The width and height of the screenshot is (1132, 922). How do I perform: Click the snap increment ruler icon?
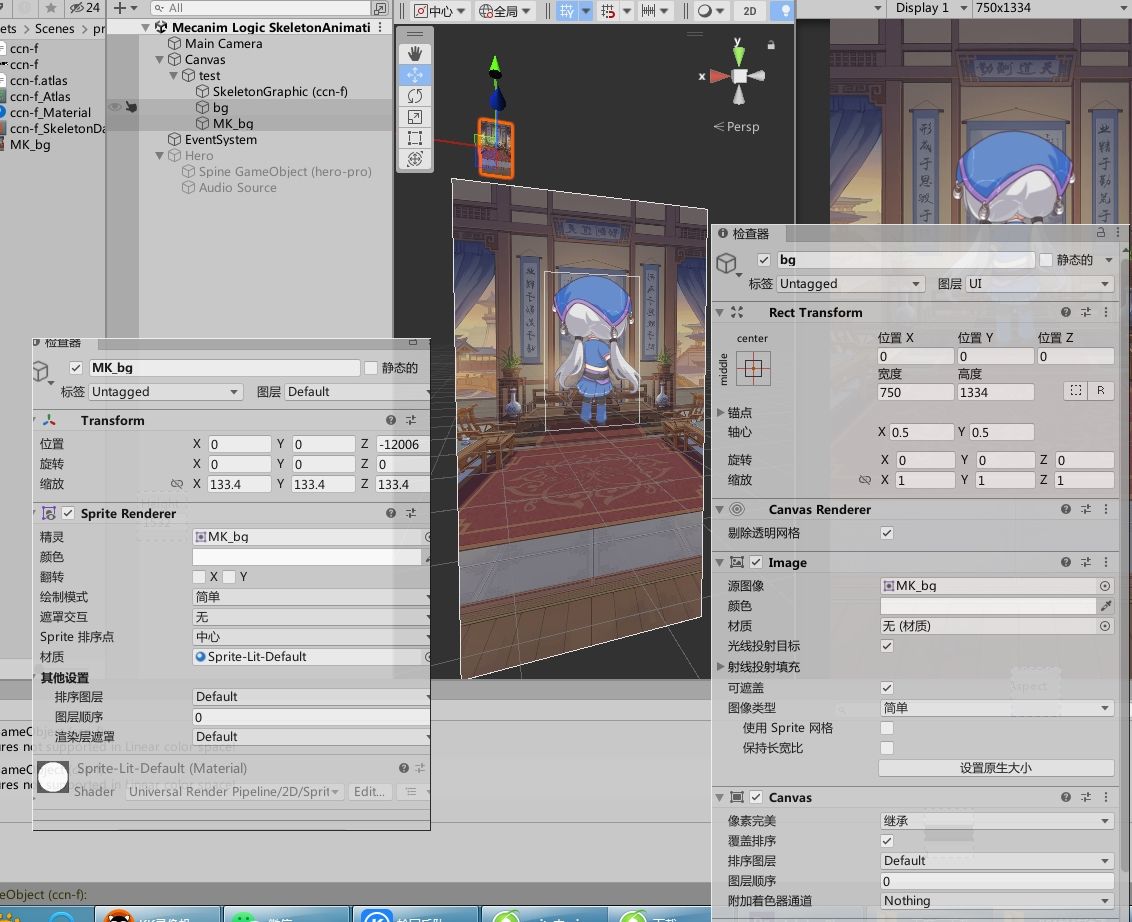point(648,10)
